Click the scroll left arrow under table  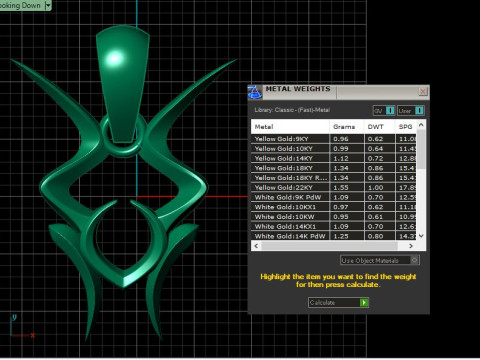[256, 246]
